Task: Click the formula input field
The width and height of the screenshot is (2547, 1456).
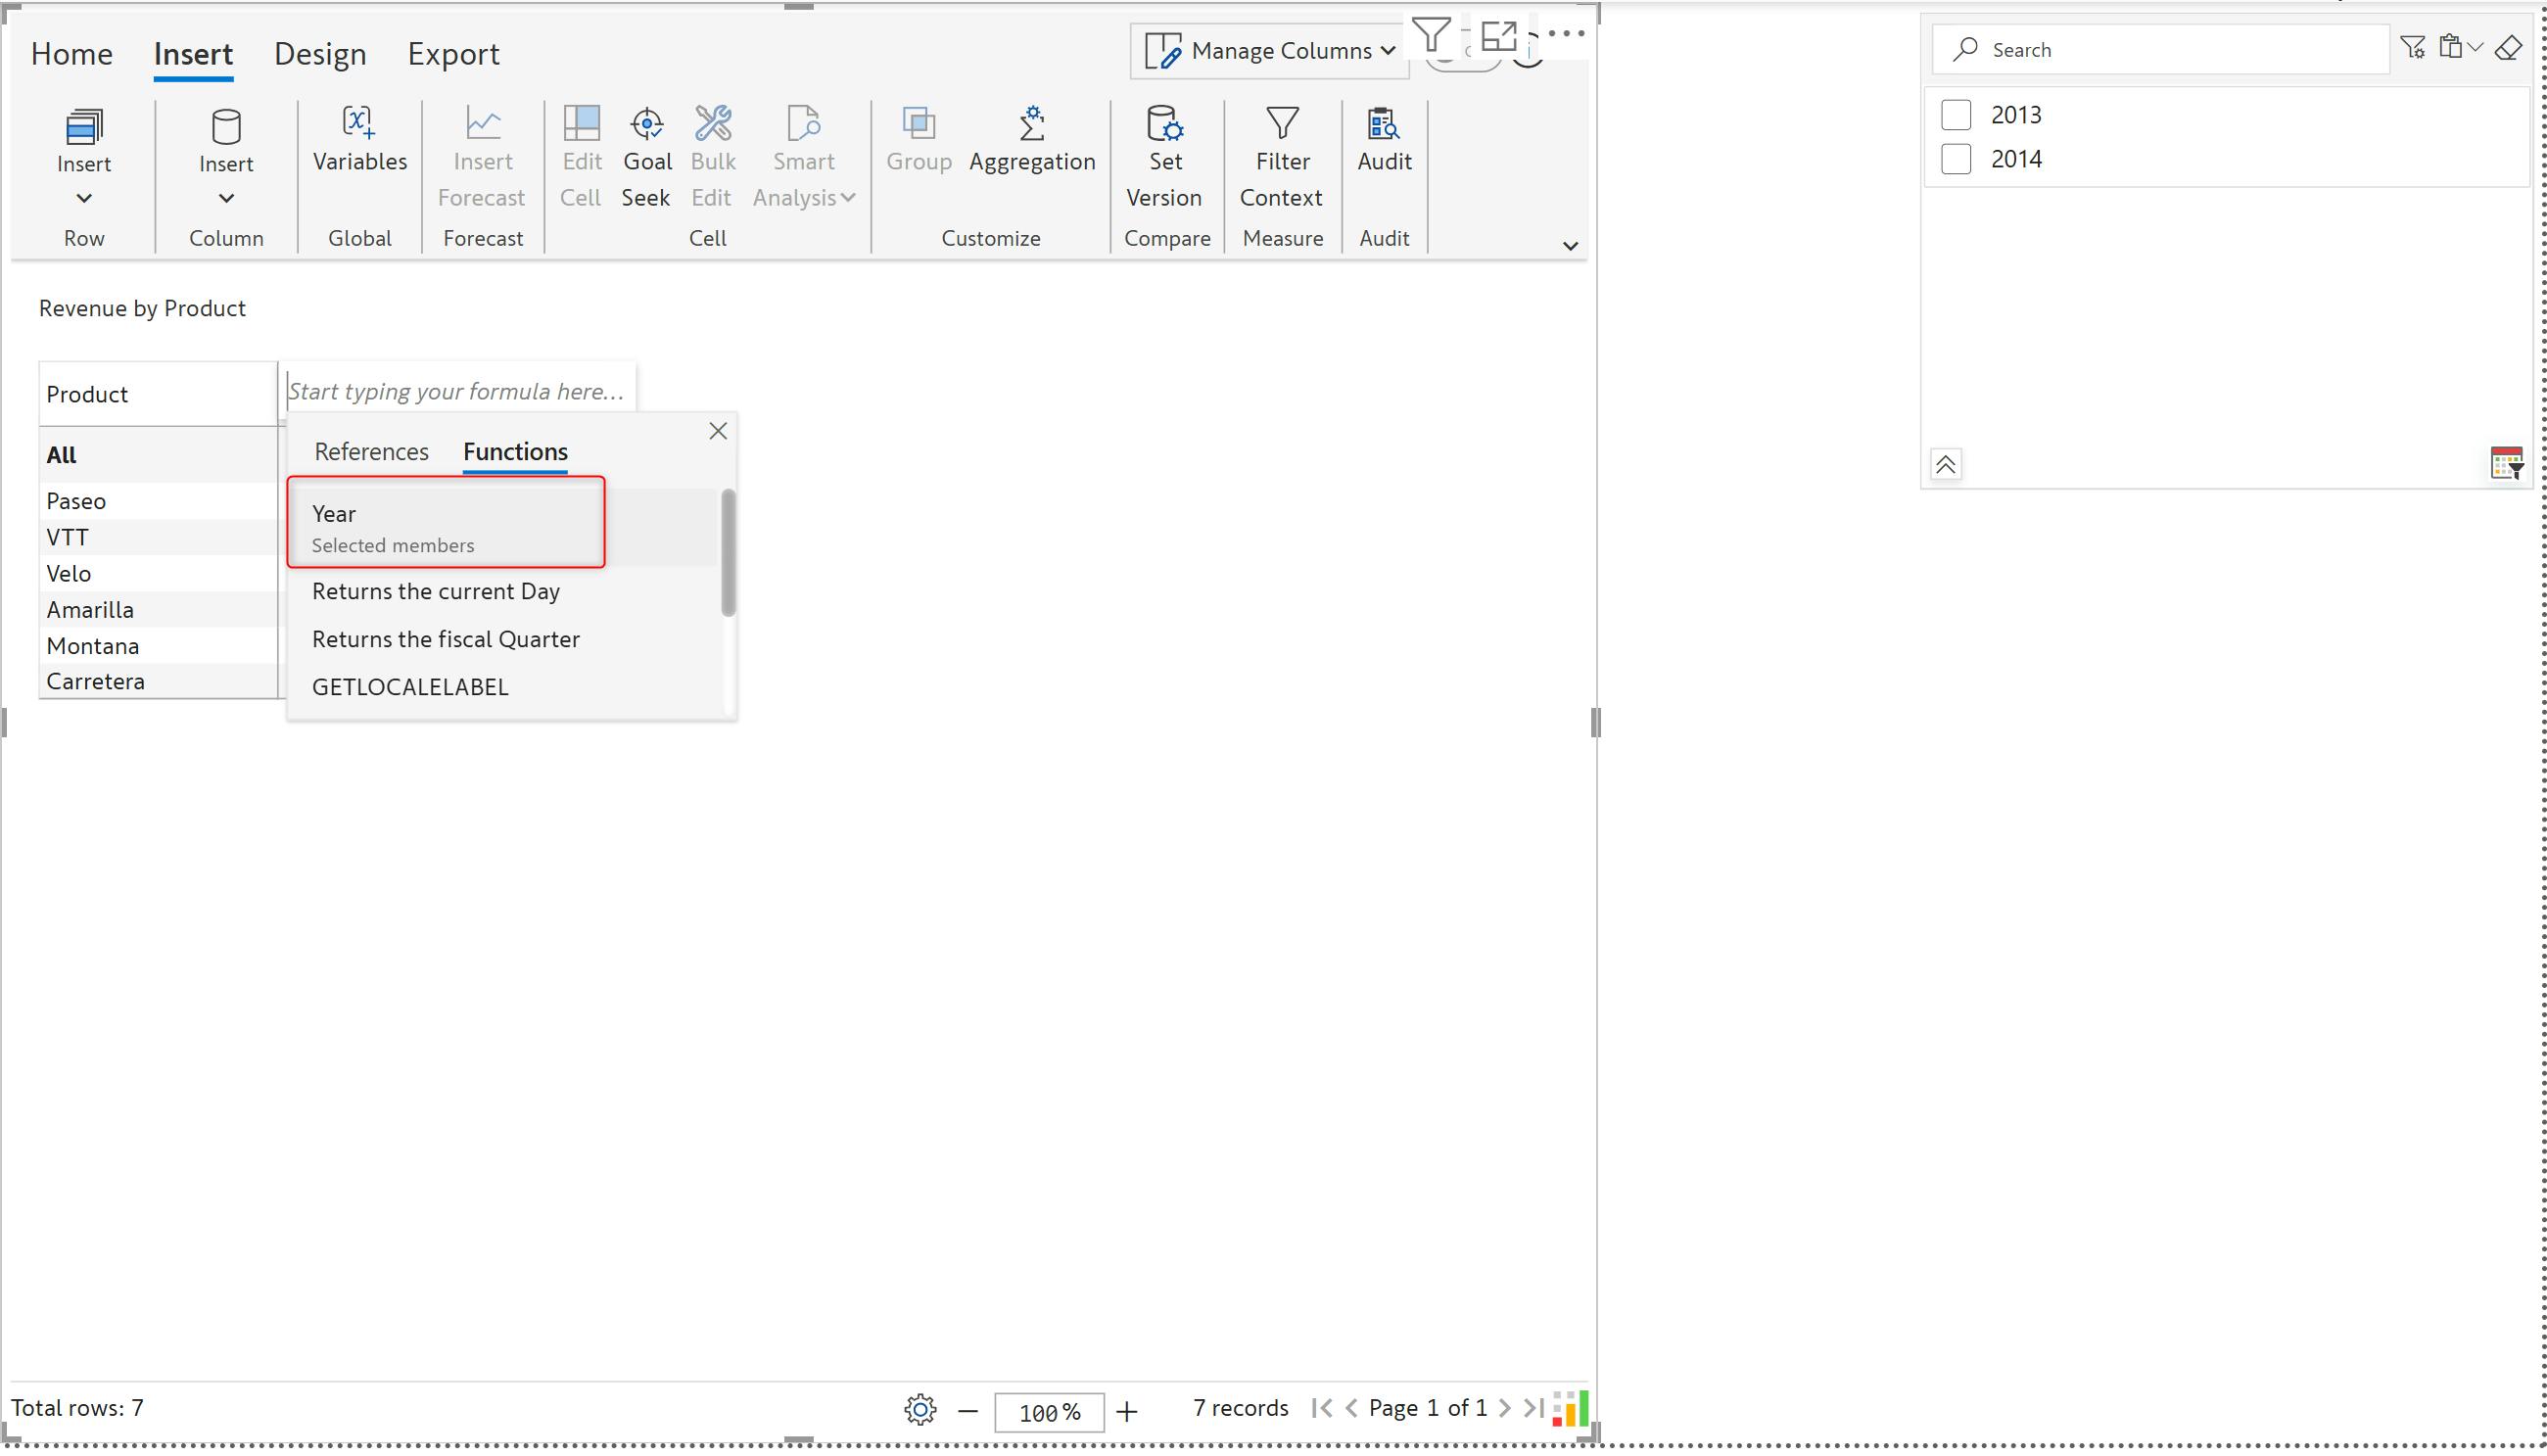Action: 456,391
